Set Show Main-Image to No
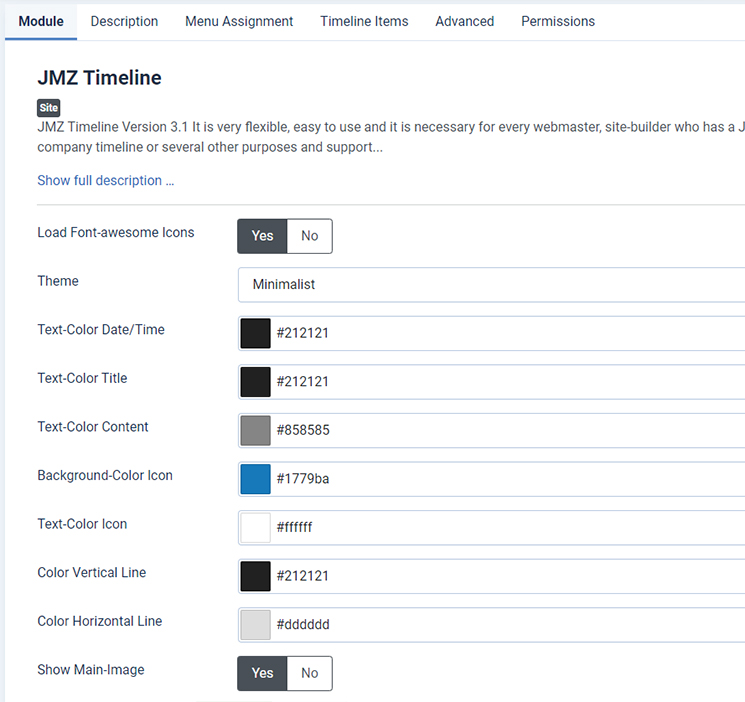Viewport: 745px width, 702px height. [310, 673]
